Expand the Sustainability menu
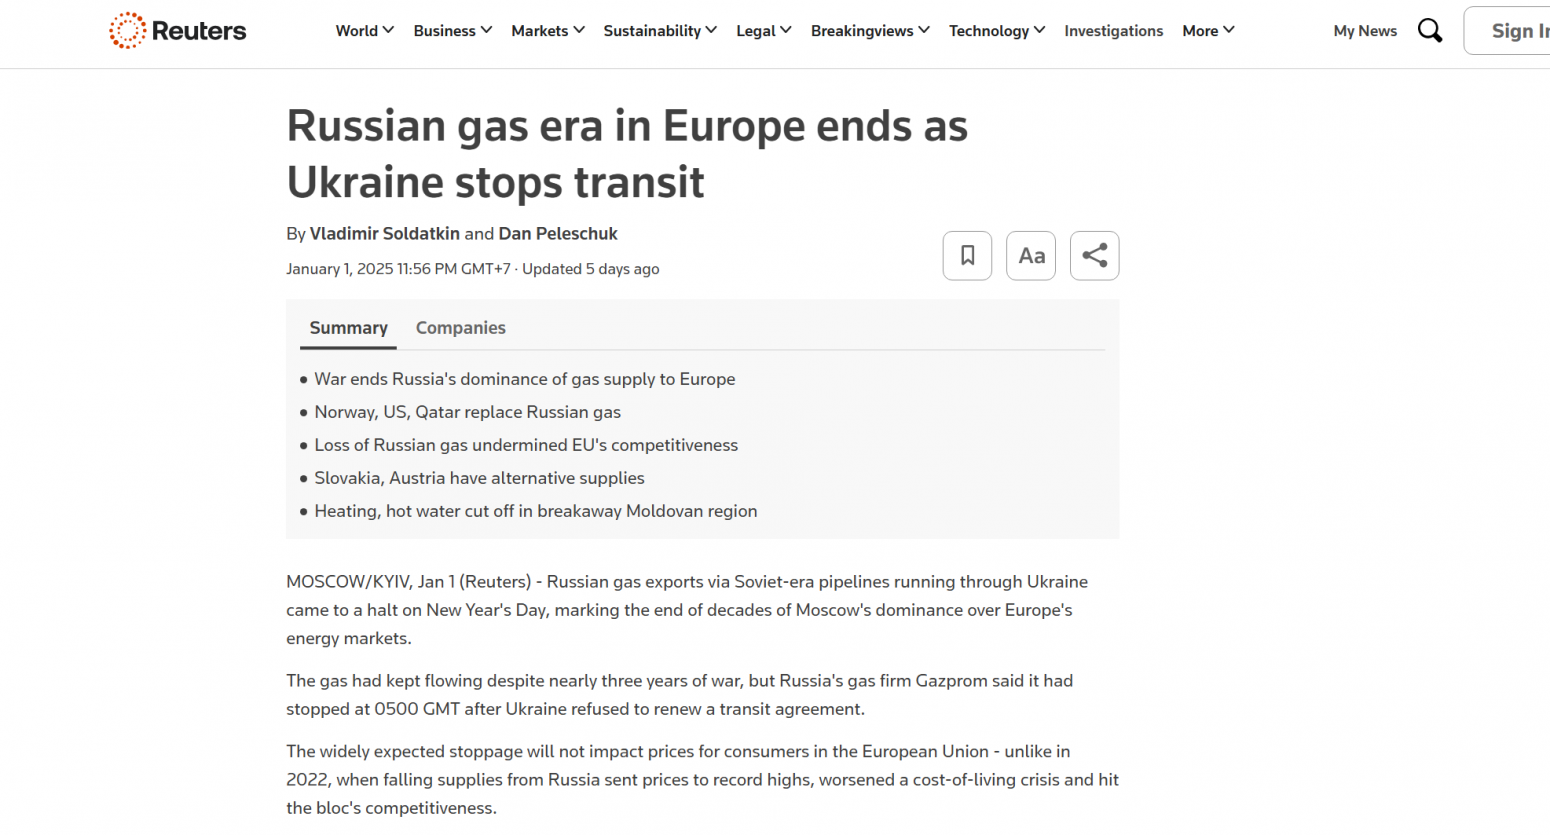1550x835 pixels. coord(660,31)
